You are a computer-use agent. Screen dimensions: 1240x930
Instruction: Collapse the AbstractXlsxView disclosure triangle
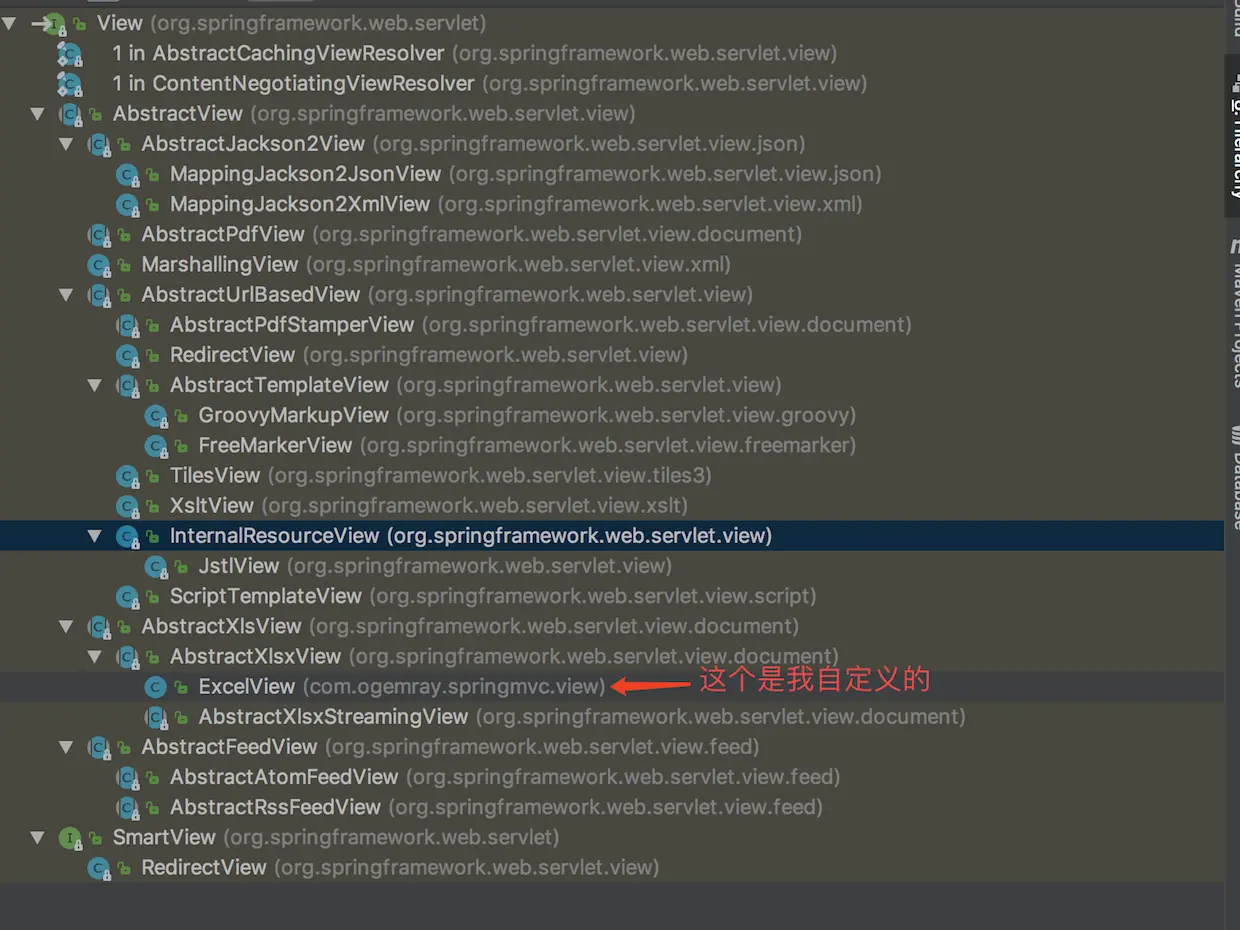click(95, 657)
